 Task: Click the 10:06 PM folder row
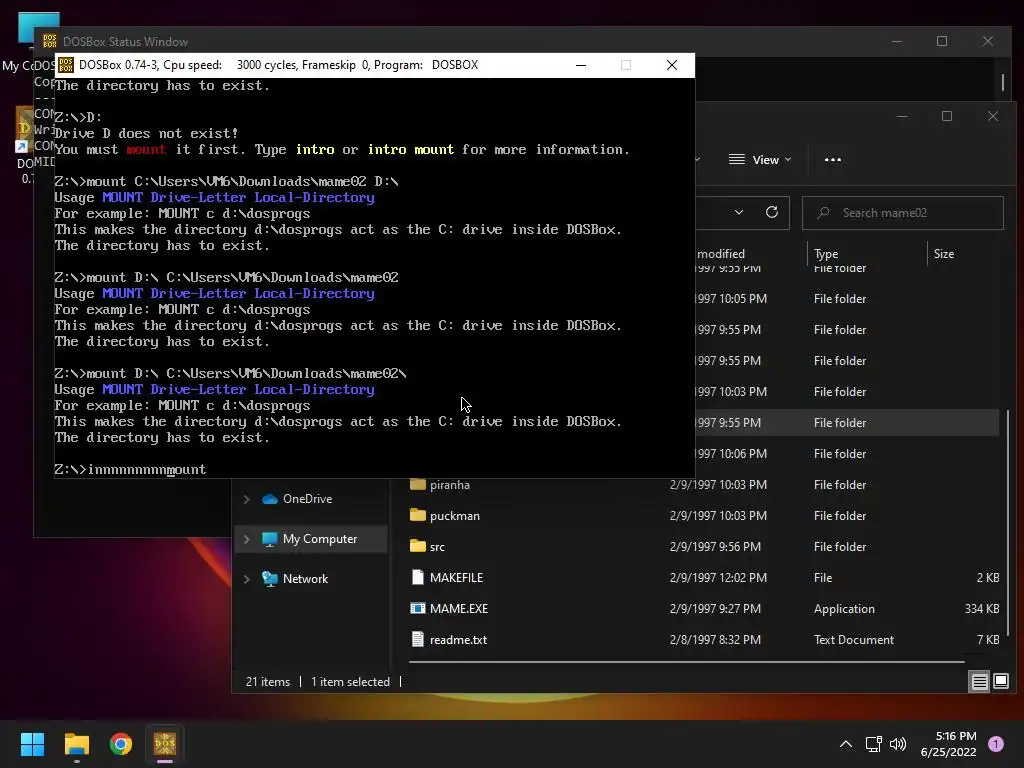(846, 453)
